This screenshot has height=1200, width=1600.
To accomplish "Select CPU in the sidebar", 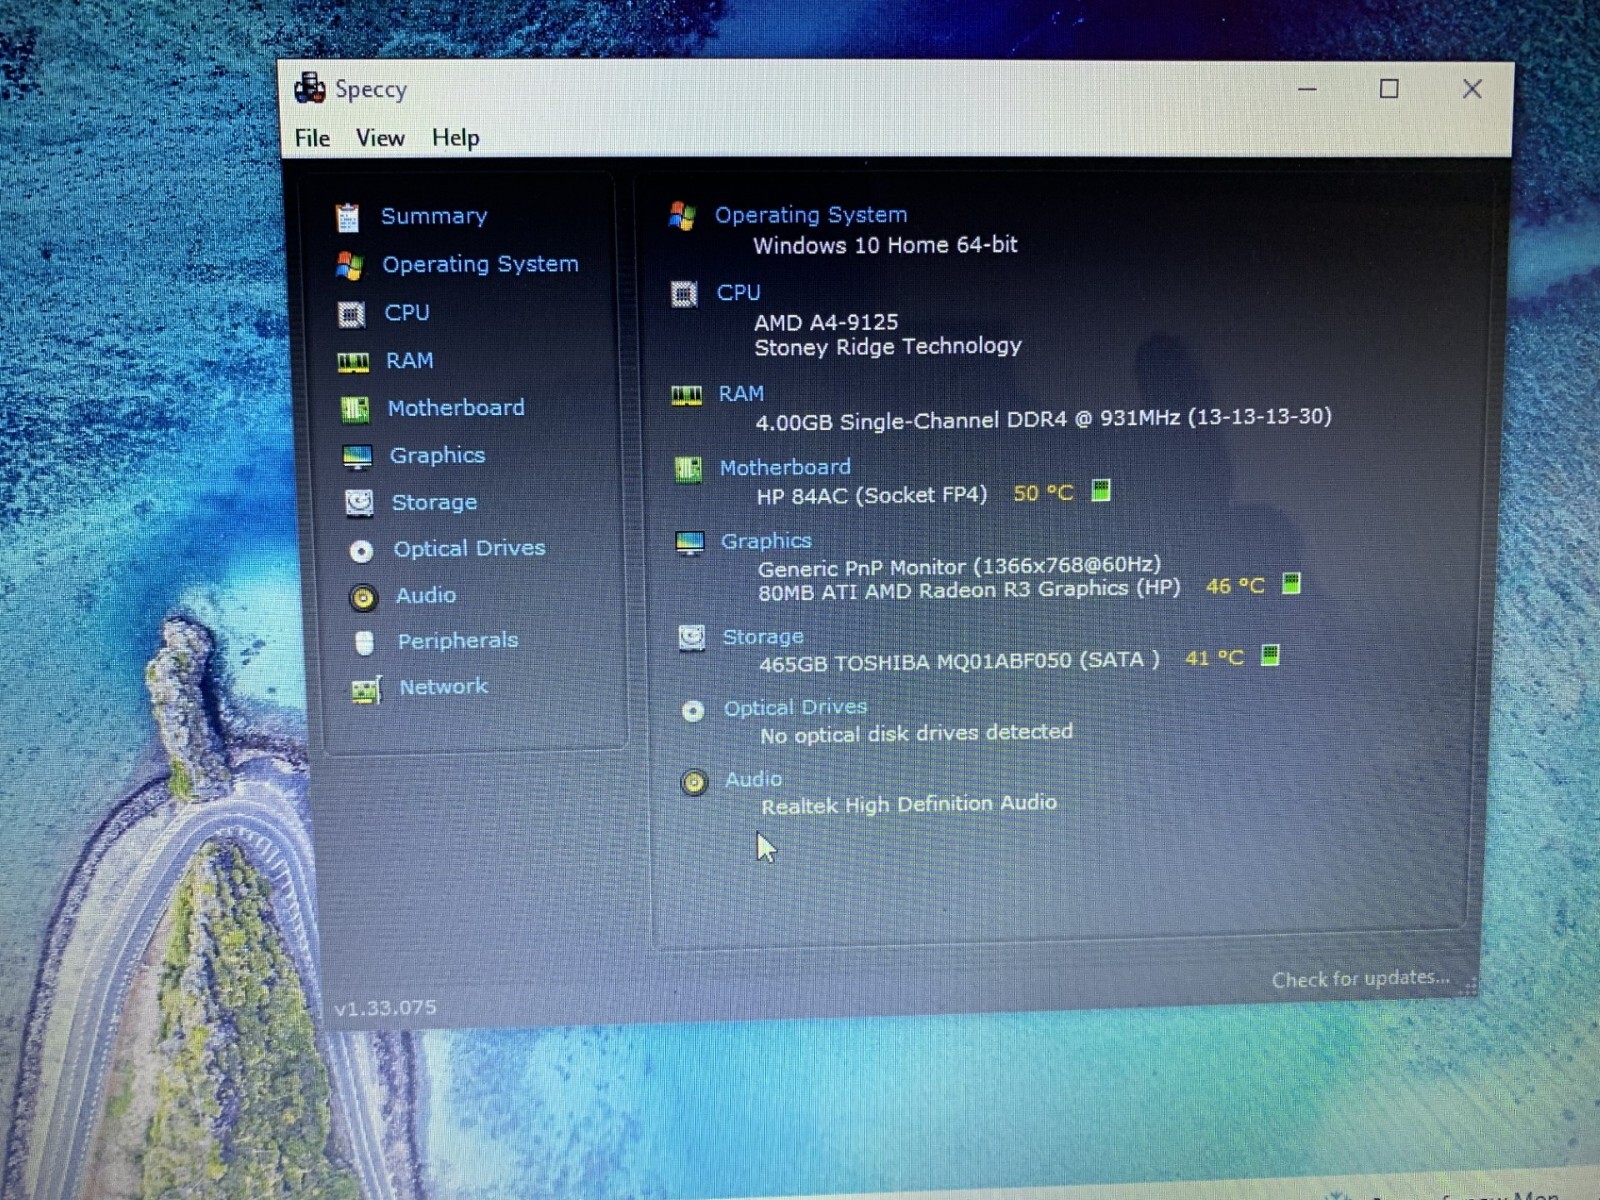I will [407, 313].
